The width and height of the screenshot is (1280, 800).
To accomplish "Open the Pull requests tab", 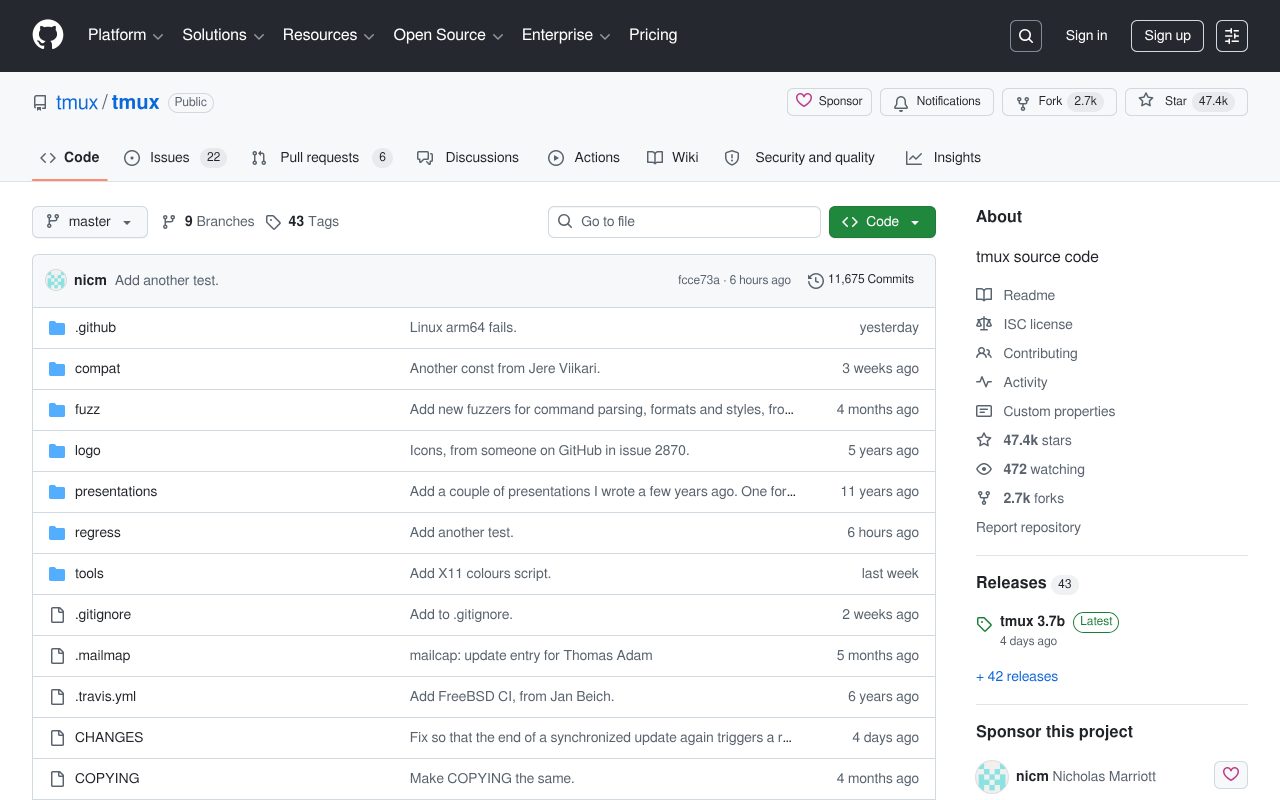I will [322, 158].
